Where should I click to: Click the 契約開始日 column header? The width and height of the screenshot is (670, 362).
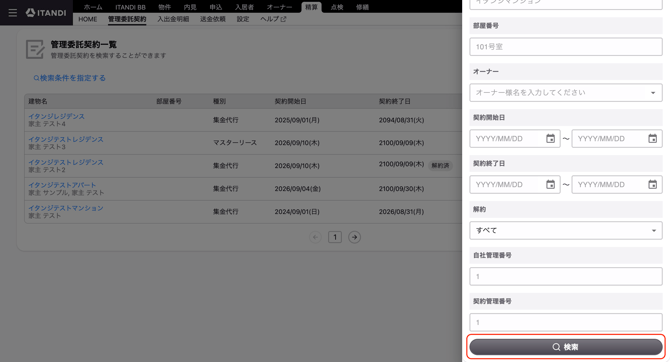290,101
